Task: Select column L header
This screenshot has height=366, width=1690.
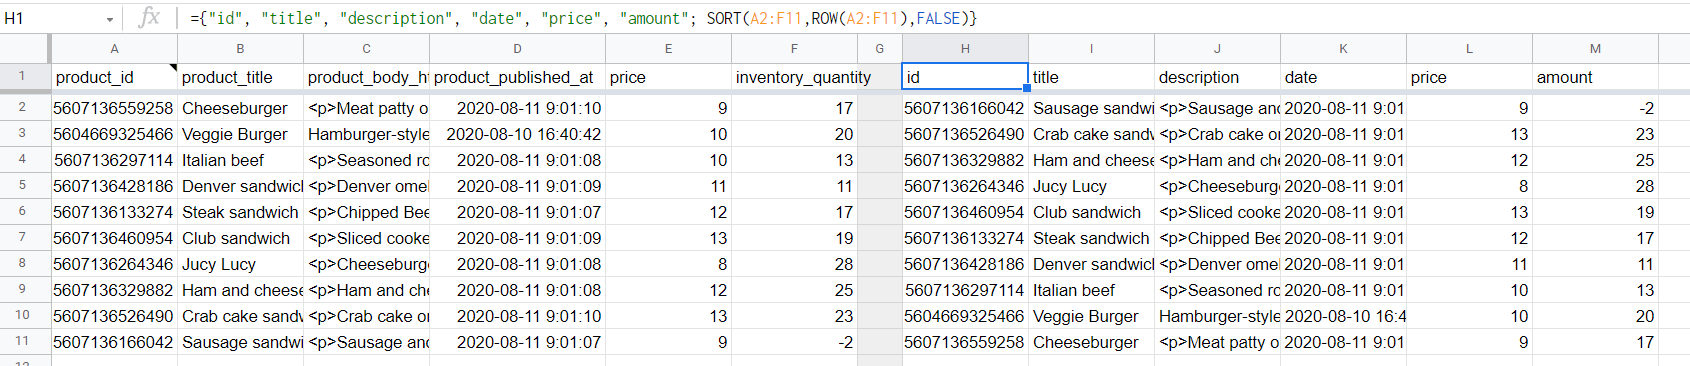Action: (1469, 48)
